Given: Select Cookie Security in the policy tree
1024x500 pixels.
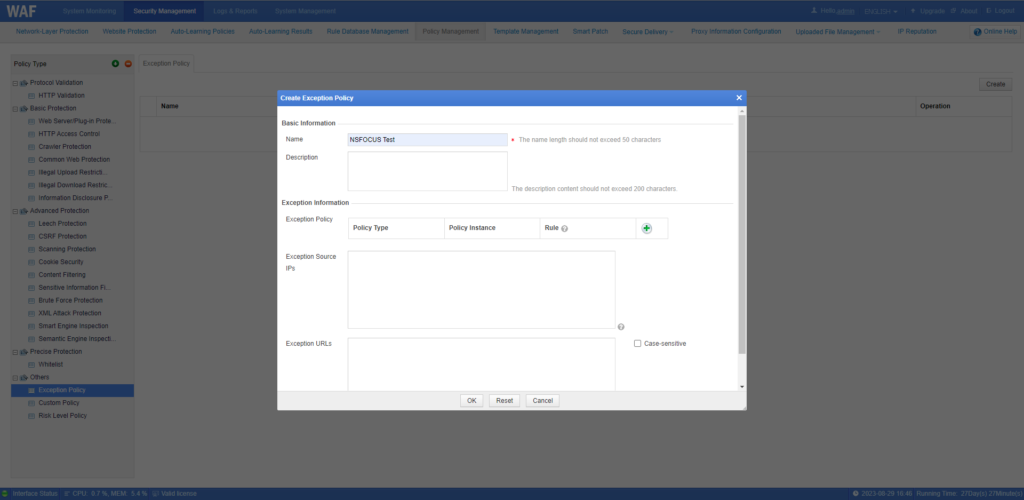Looking at the screenshot, I should (x=61, y=262).
